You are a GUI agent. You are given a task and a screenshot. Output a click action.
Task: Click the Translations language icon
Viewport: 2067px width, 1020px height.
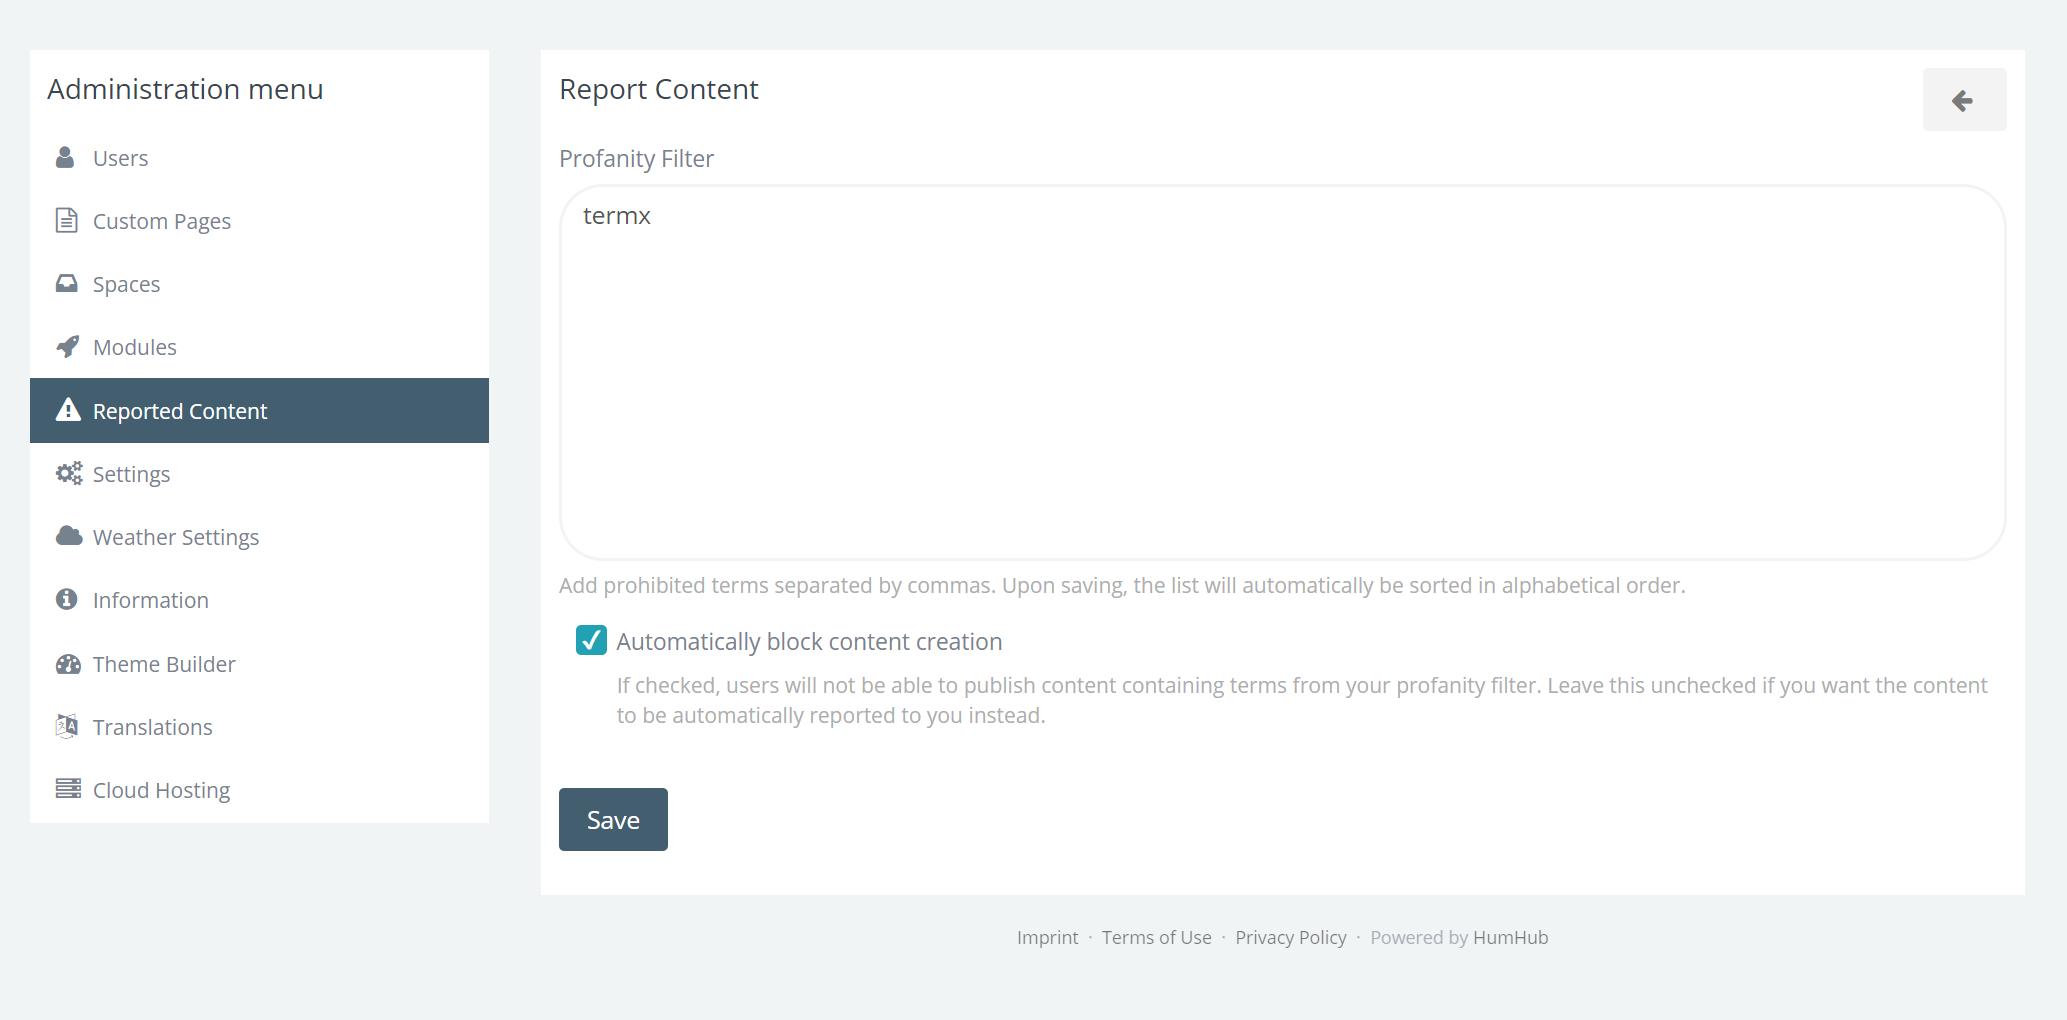click(x=67, y=727)
